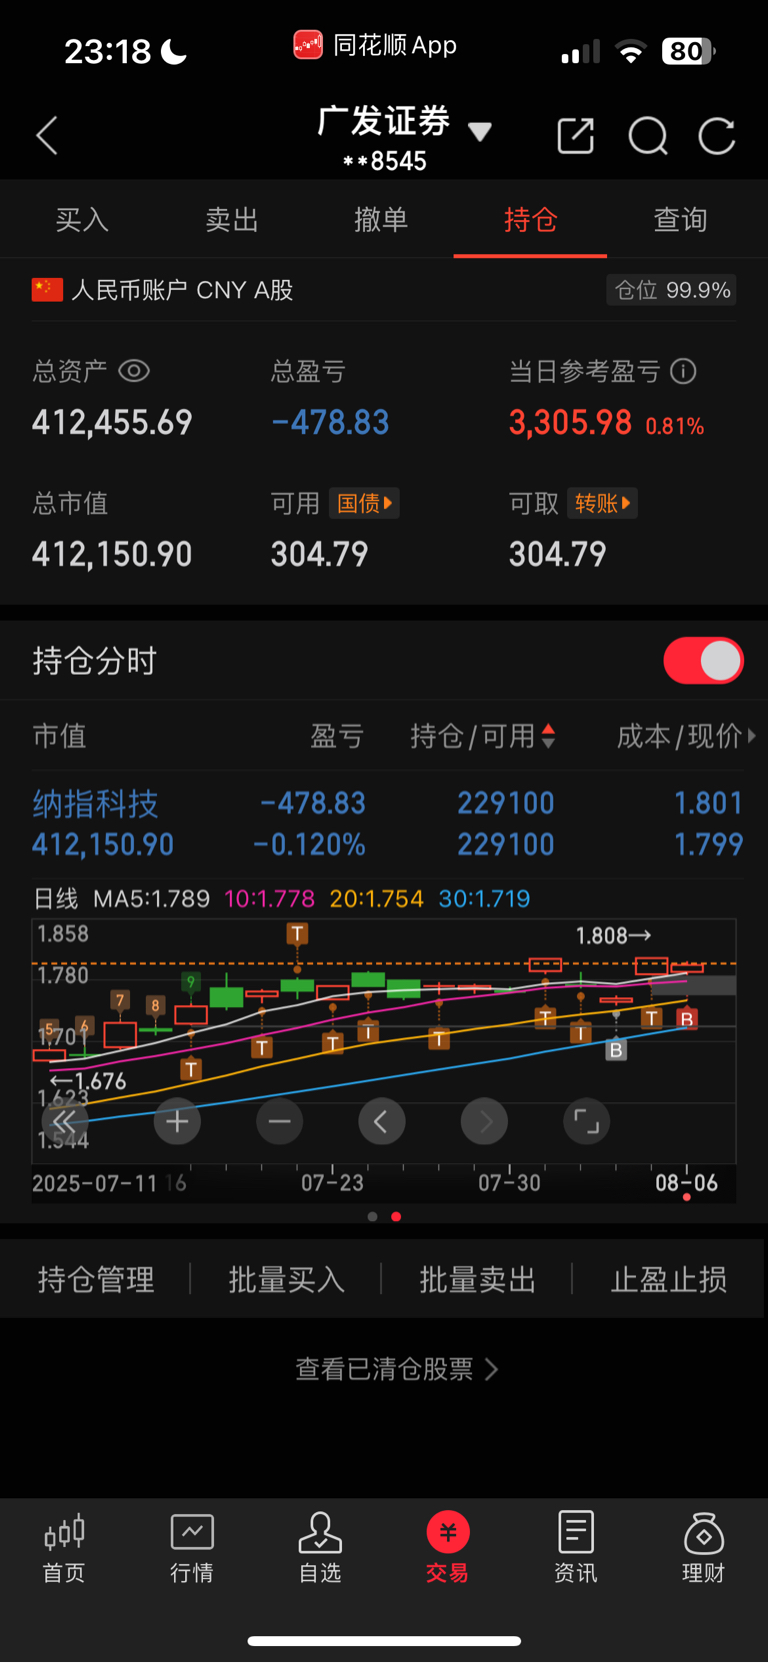Tap the battery indicator in status bar
The image size is (768, 1663).
tap(688, 51)
